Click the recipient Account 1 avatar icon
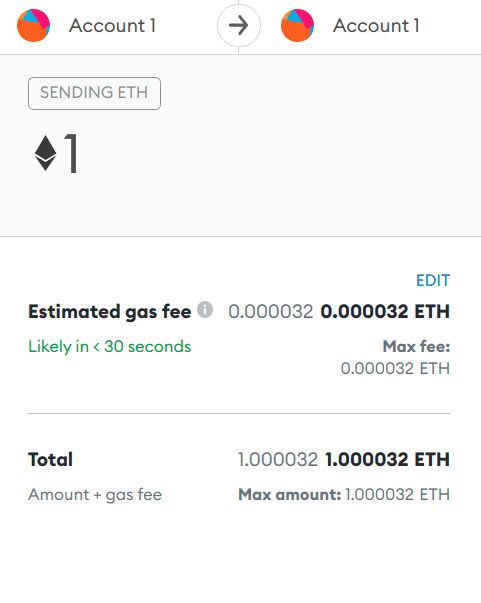This screenshot has width=481, height=603. pyautogui.click(x=297, y=25)
